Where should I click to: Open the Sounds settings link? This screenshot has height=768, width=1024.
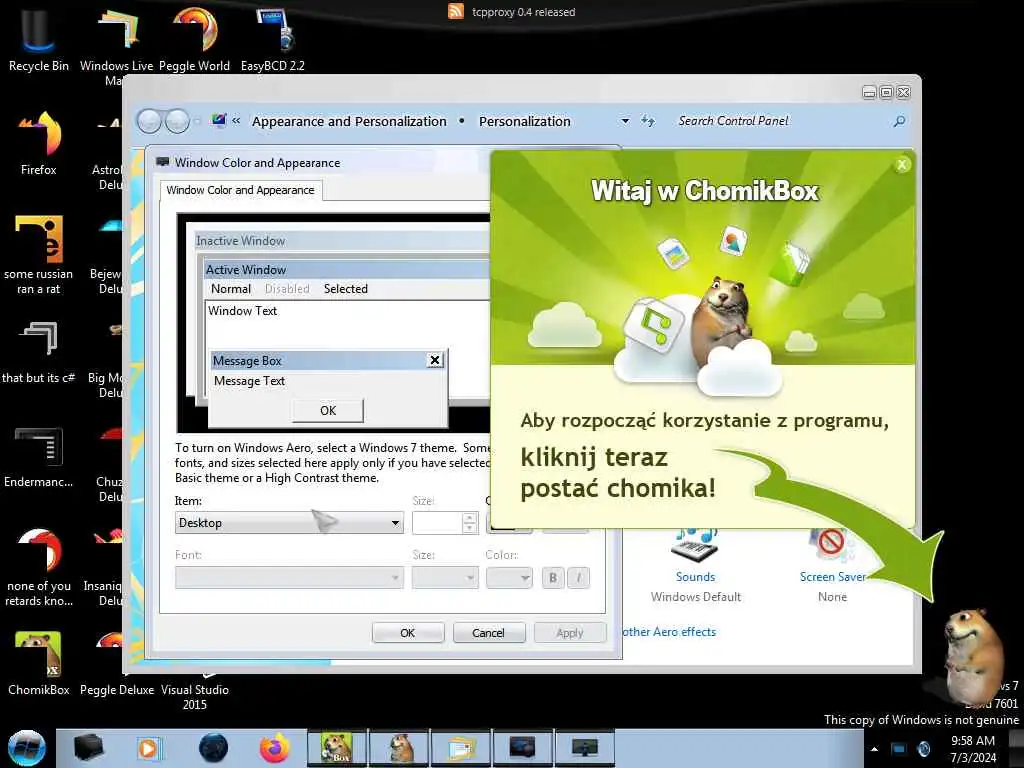(x=696, y=577)
